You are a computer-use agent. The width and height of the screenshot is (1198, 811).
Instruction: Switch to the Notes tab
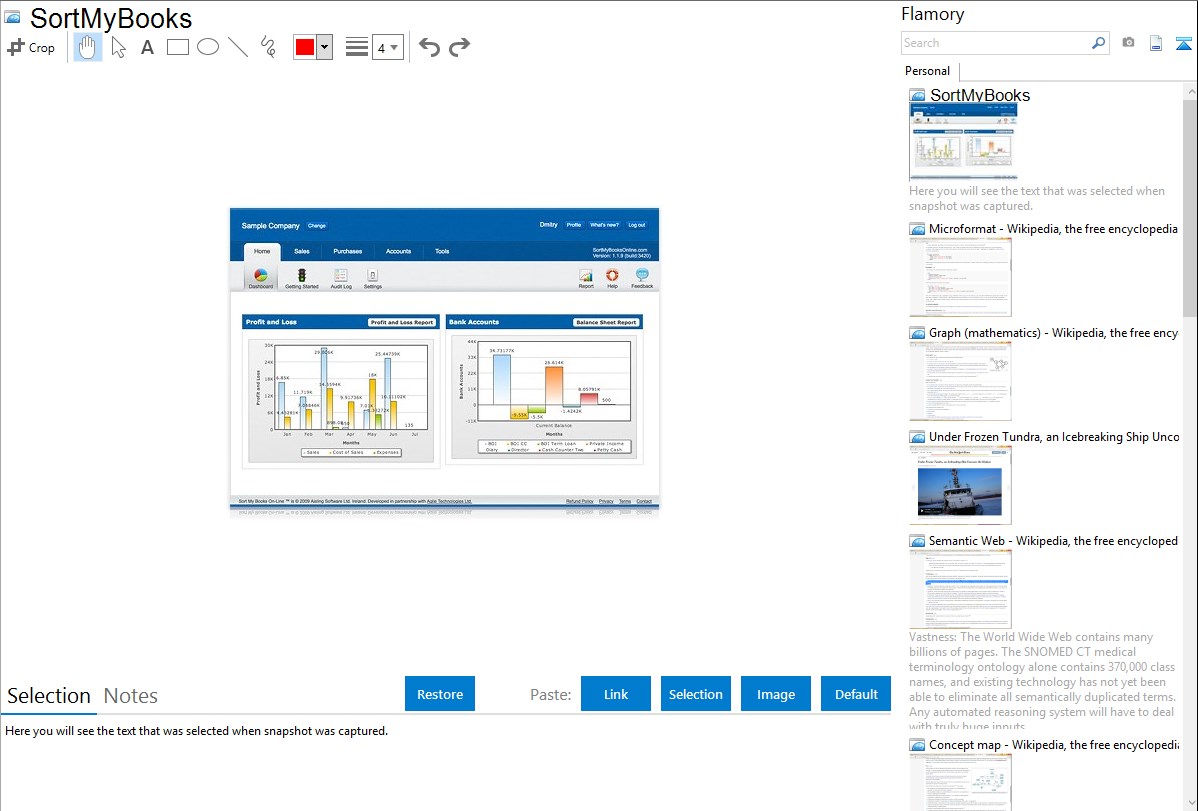click(131, 696)
